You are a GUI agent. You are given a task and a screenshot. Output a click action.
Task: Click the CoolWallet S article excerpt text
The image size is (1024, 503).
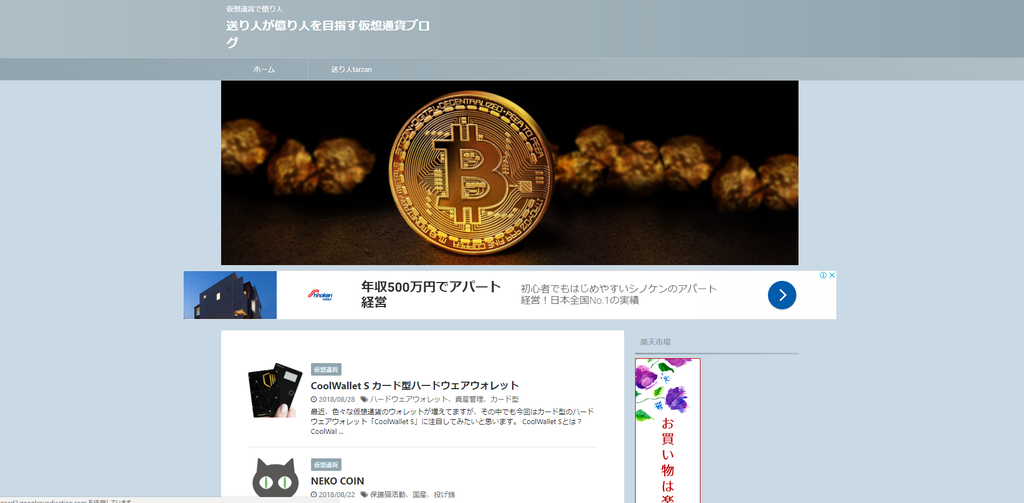click(453, 421)
